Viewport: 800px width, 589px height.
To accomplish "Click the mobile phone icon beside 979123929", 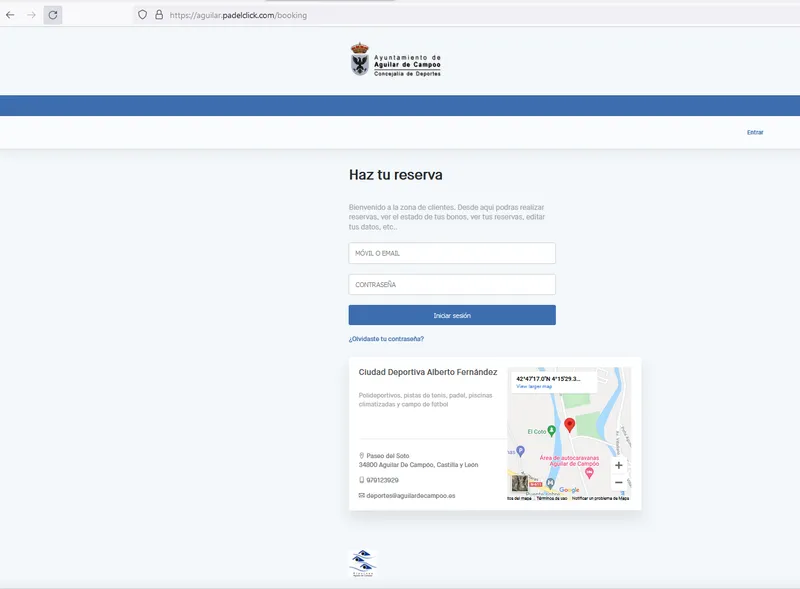I will [x=361, y=480].
